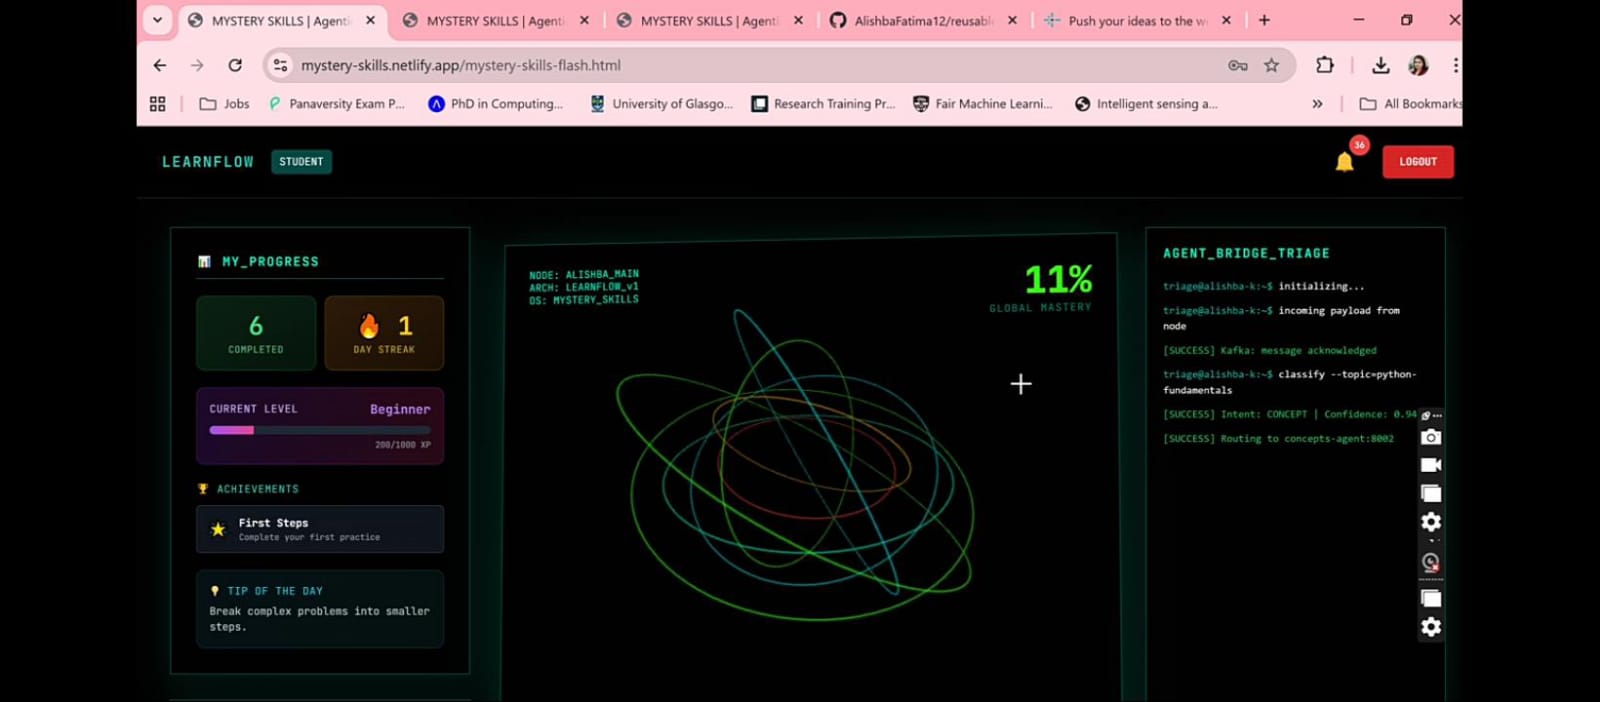This screenshot has height=702, width=1600.
Task: Open the Chrome downloads icon
Action: pos(1380,65)
